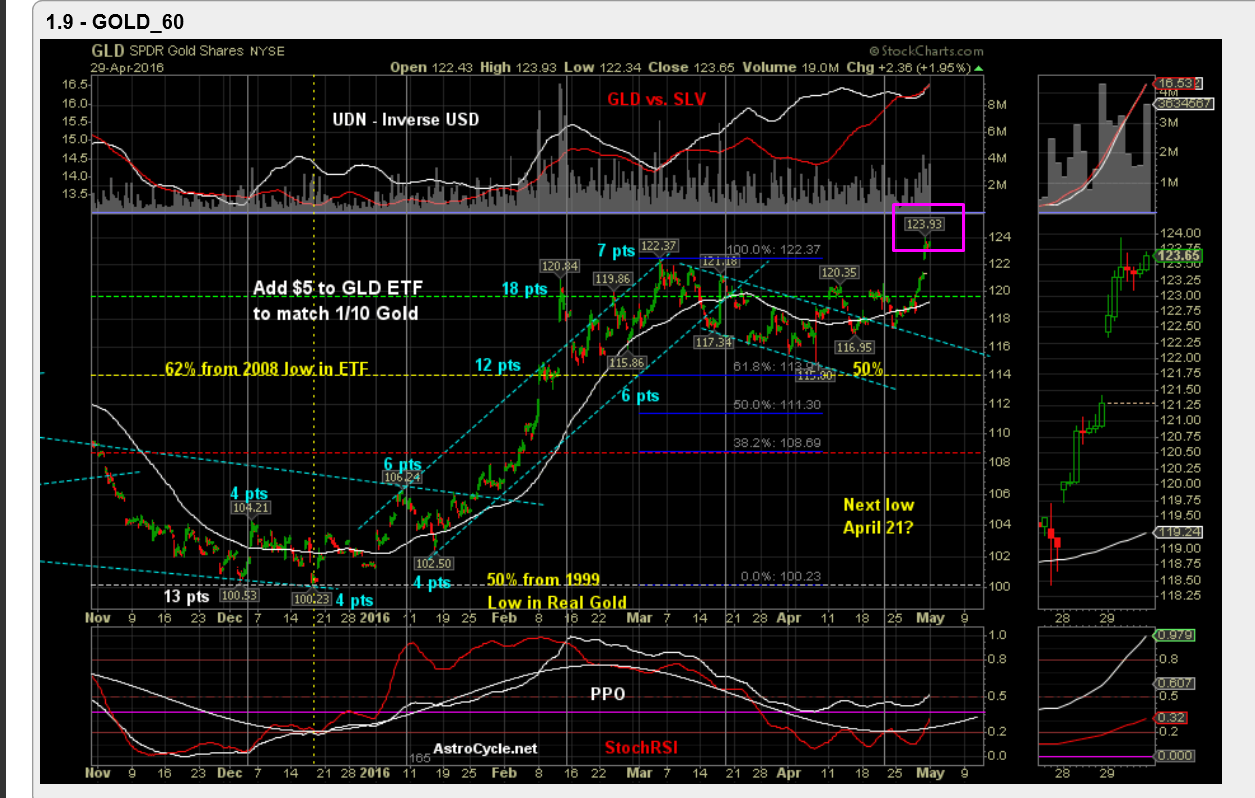Click the 'Open 122.43' header value
The image size is (1255, 798).
tap(431, 67)
